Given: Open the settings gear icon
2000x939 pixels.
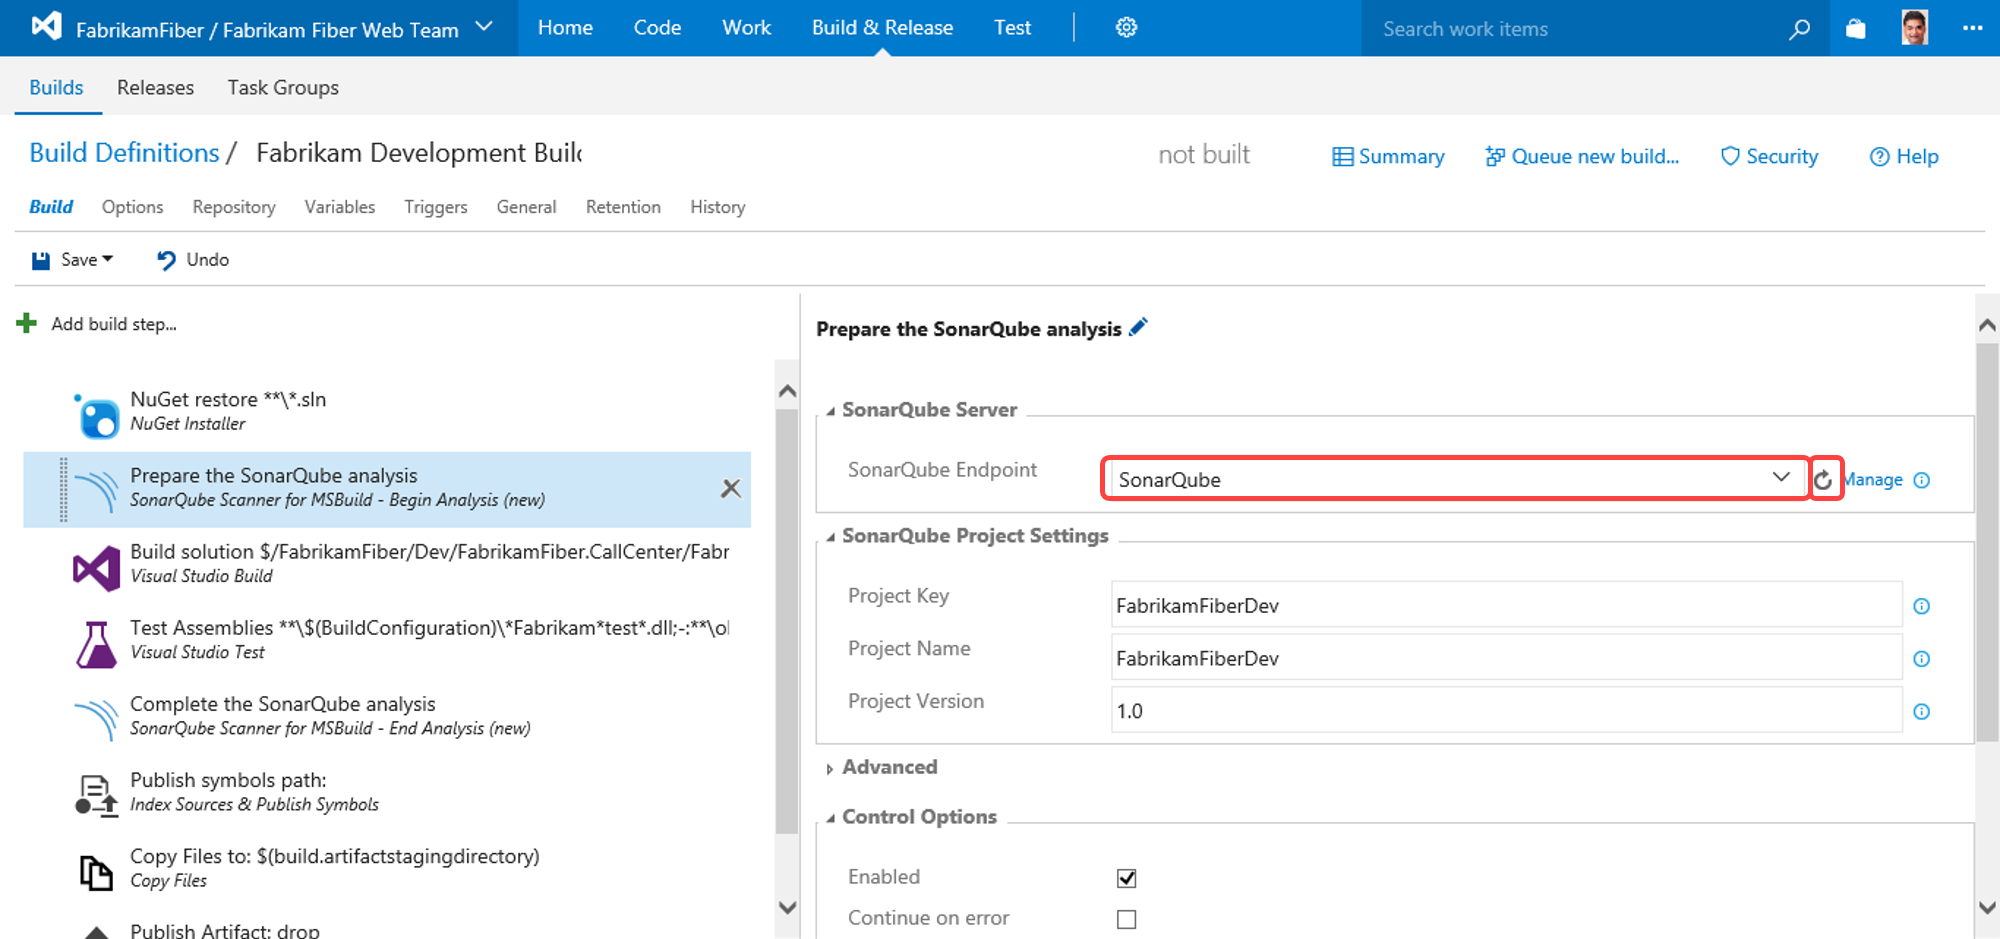Looking at the screenshot, I should click(1126, 28).
